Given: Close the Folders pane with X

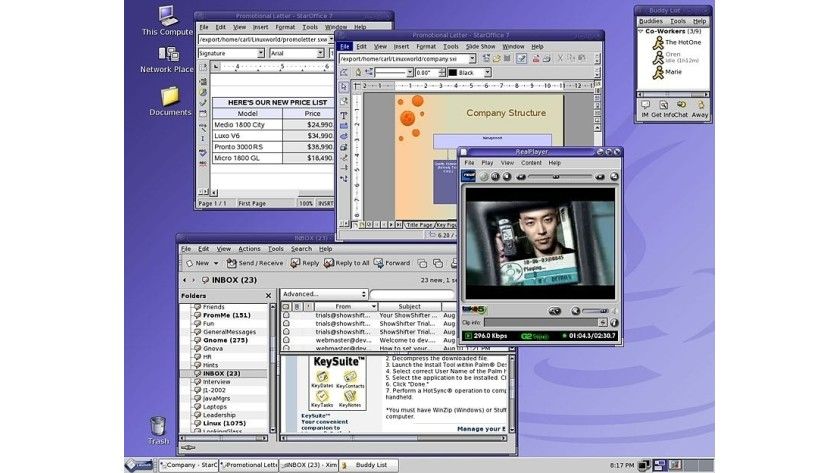Looking at the screenshot, I should point(268,296).
